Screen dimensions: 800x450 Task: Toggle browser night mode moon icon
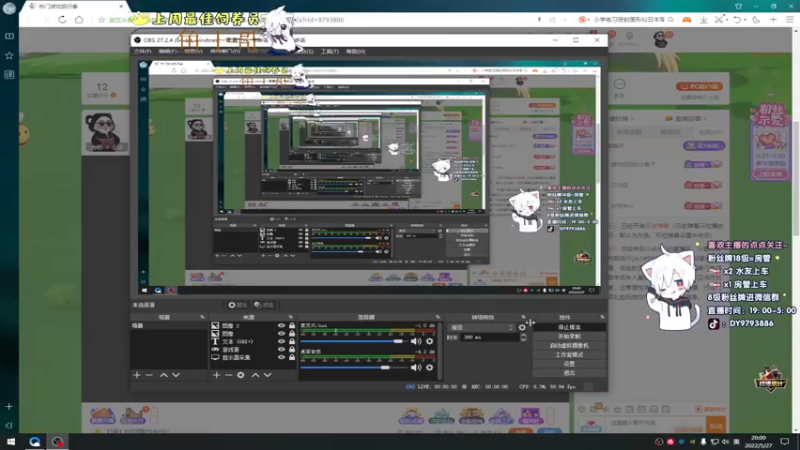[x=756, y=20]
